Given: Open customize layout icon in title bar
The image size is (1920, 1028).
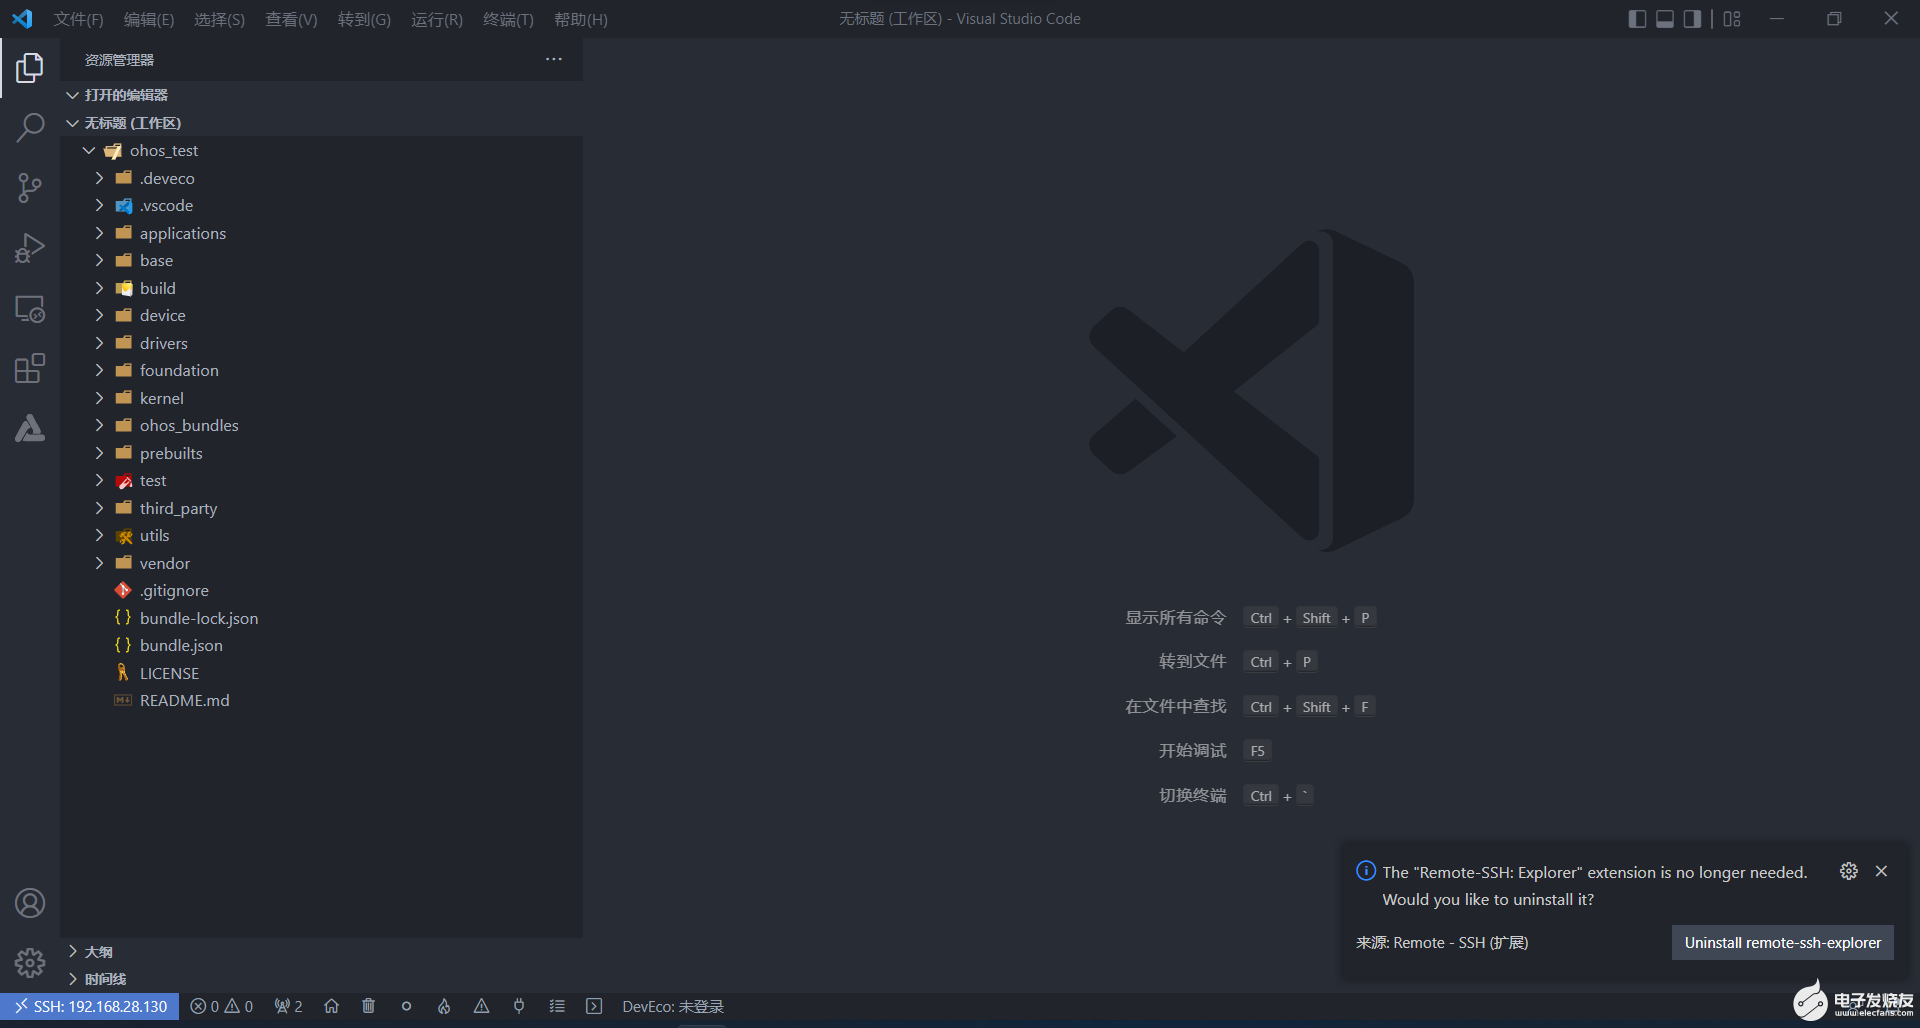Looking at the screenshot, I should [x=1732, y=19].
